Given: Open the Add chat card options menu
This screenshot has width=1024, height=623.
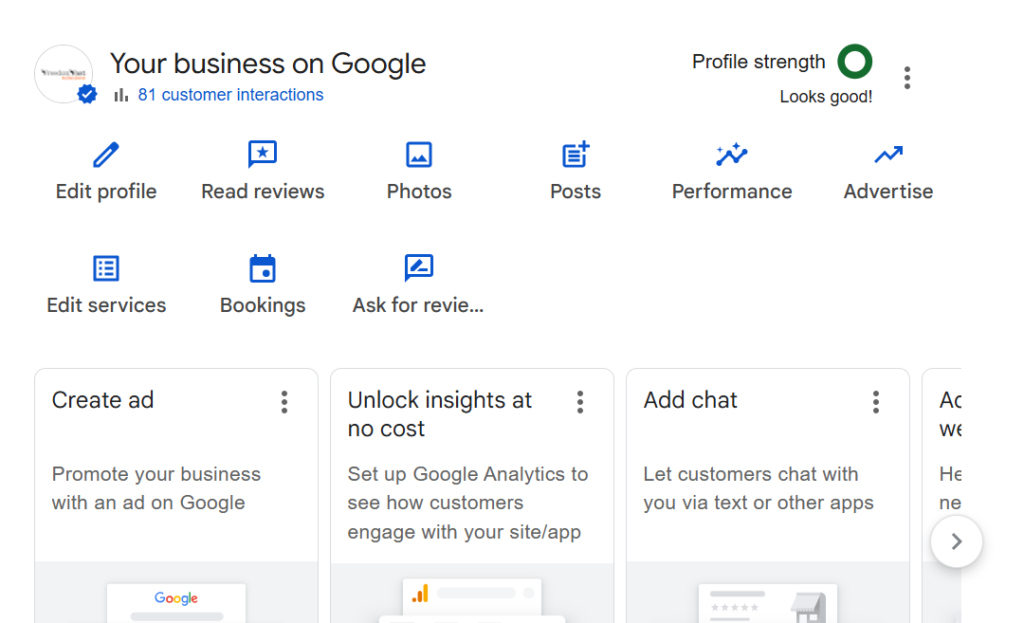Looking at the screenshot, I should coord(876,402).
